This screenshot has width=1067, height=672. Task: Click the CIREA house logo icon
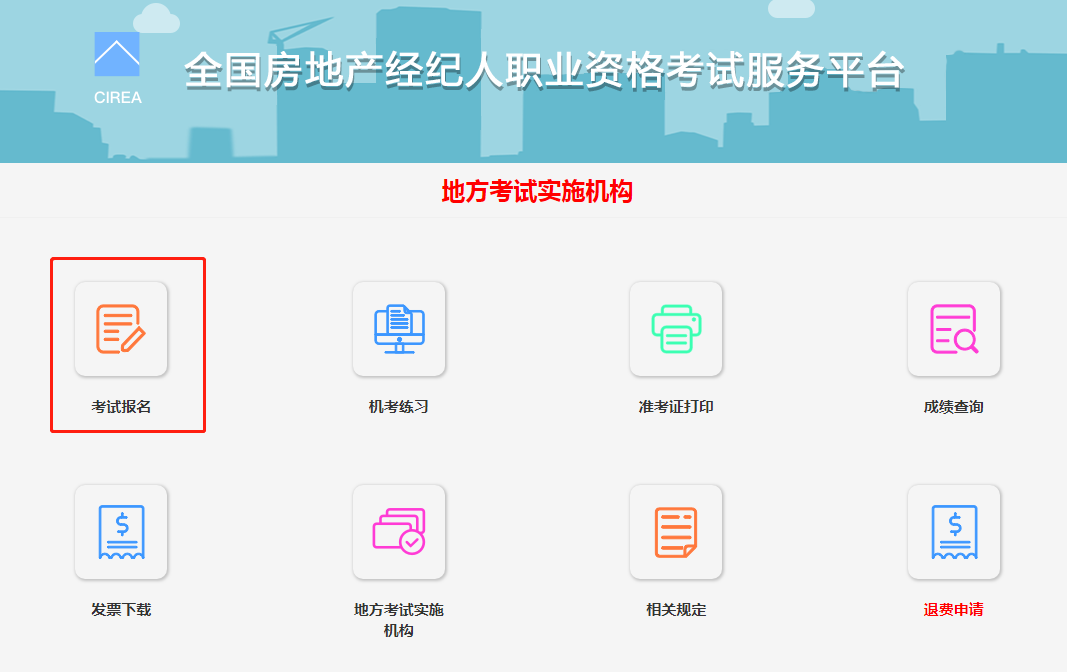(117, 54)
